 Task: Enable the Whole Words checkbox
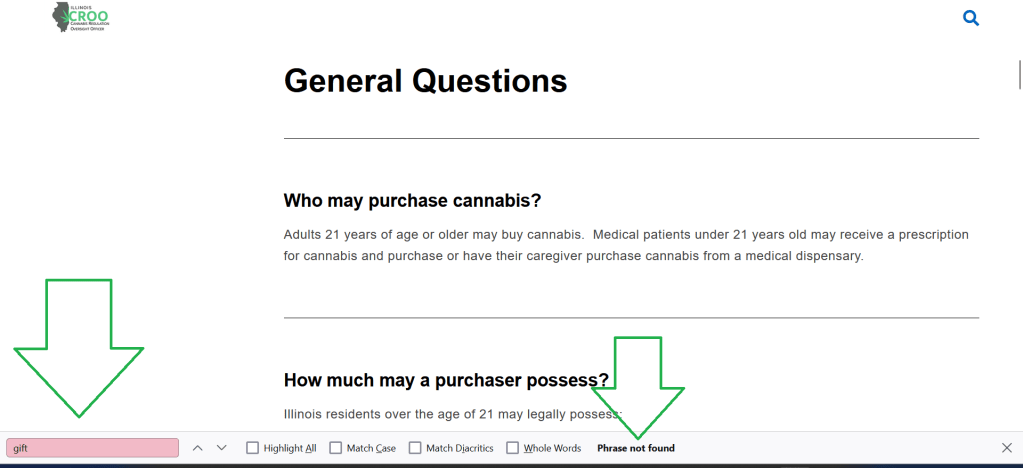(513, 448)
